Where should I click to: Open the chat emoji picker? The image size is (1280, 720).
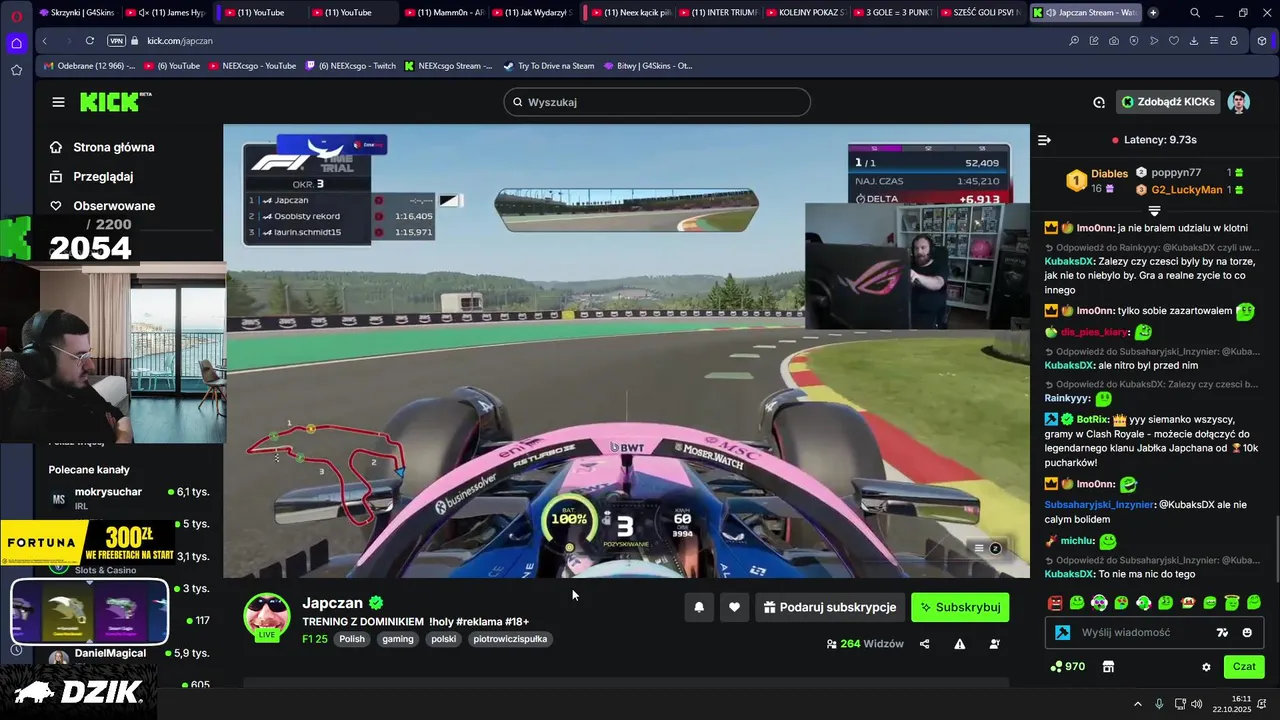tap(1247, 632)
